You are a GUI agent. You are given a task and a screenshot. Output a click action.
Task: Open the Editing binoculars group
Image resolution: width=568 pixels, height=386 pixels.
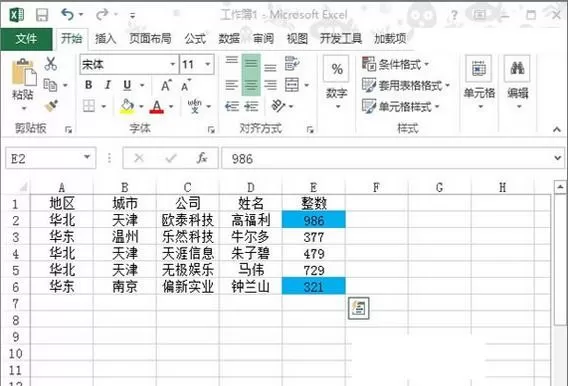[517, 83]
